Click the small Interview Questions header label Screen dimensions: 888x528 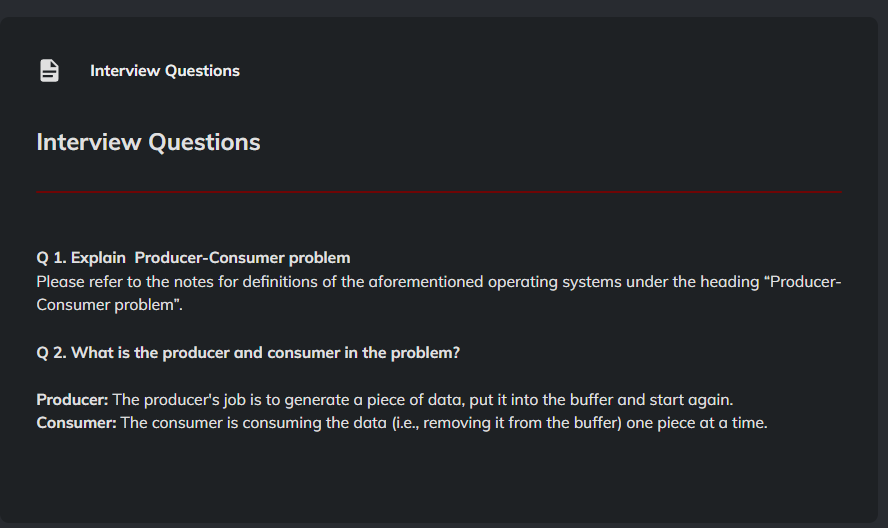pos(165,71)
